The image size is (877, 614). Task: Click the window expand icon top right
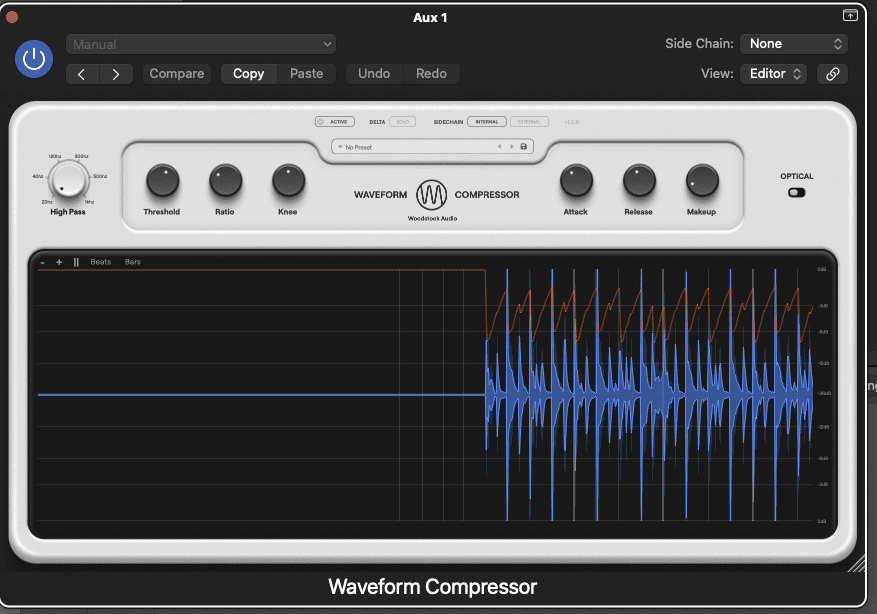(x=850, y=15)
